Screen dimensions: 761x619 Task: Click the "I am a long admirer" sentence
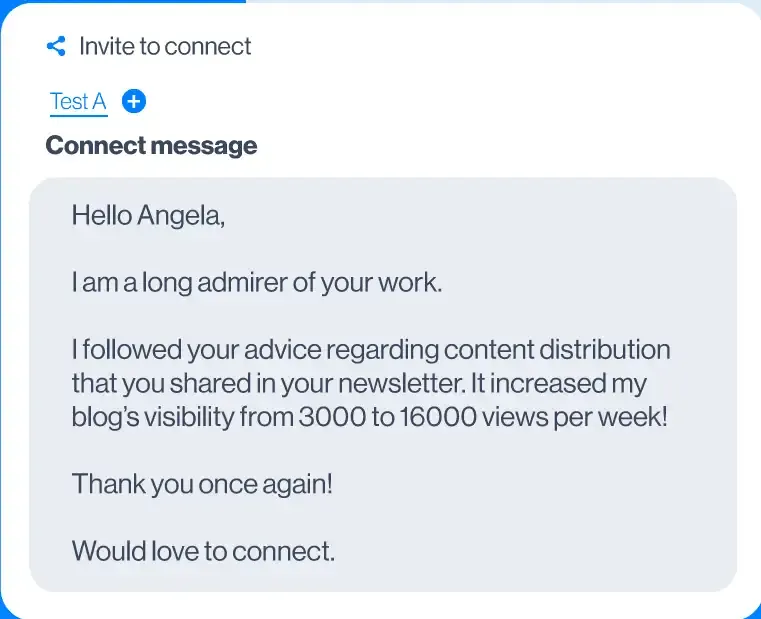pos(256,283)
